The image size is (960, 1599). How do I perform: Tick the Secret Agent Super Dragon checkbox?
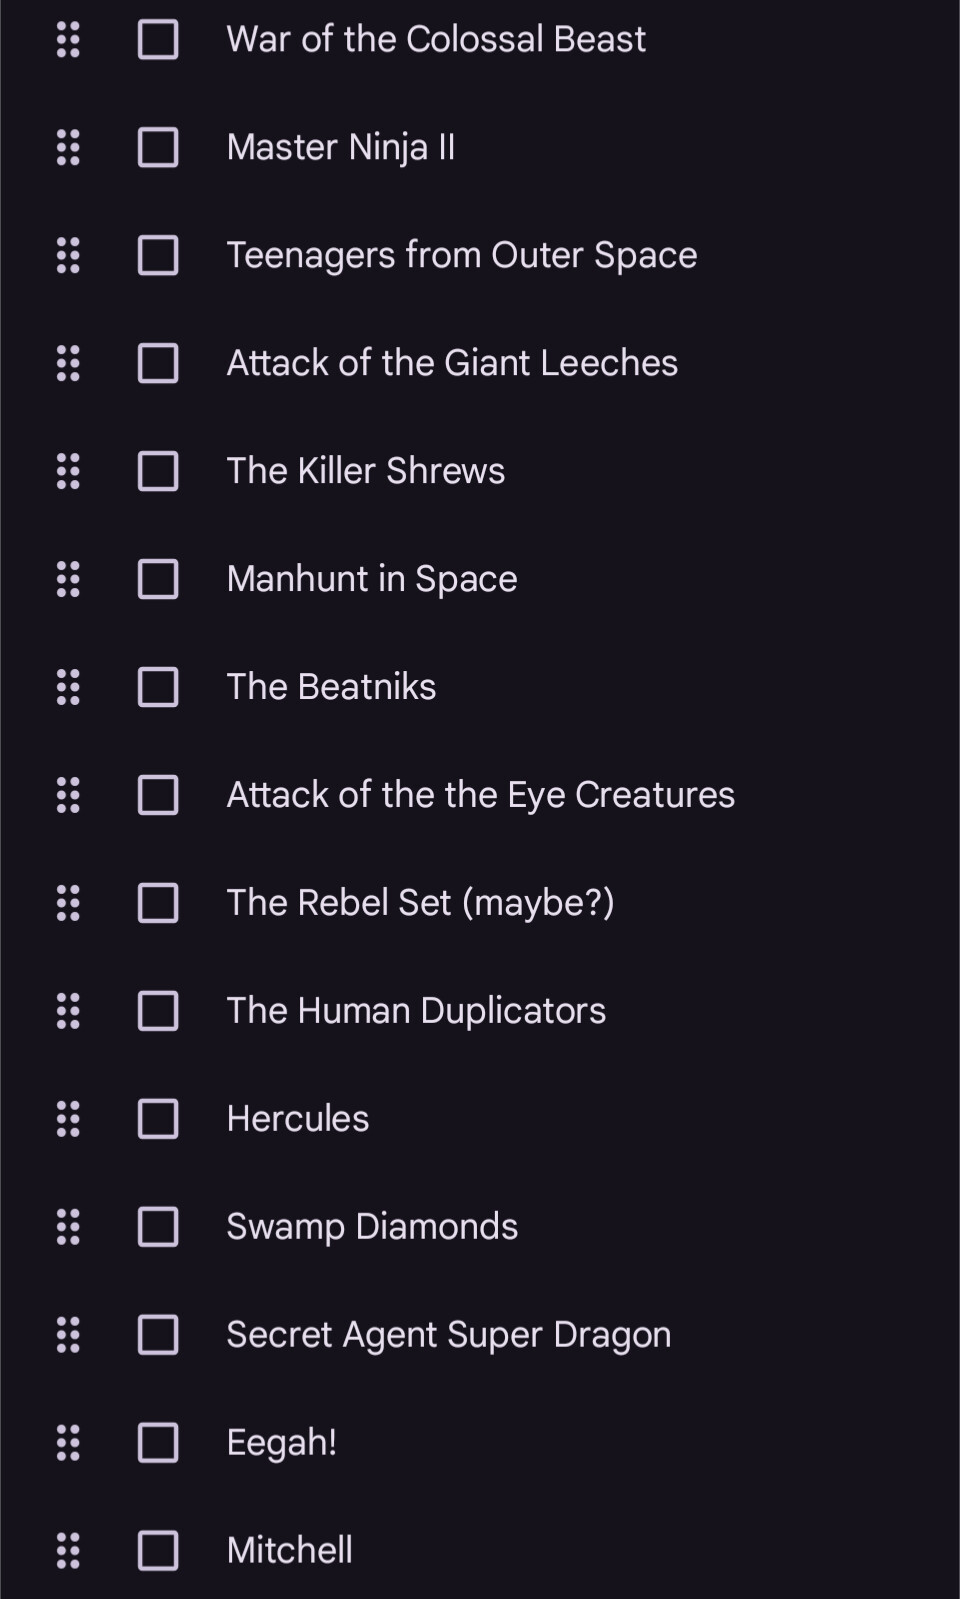point(158,1336)
